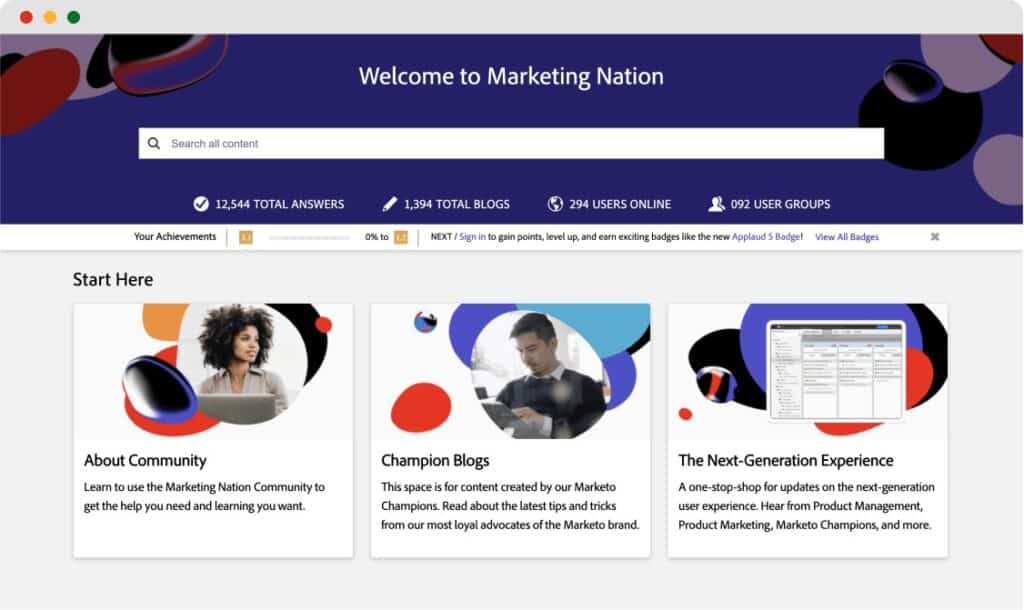Open the Applaud 5 Badge link

(766, 236)
